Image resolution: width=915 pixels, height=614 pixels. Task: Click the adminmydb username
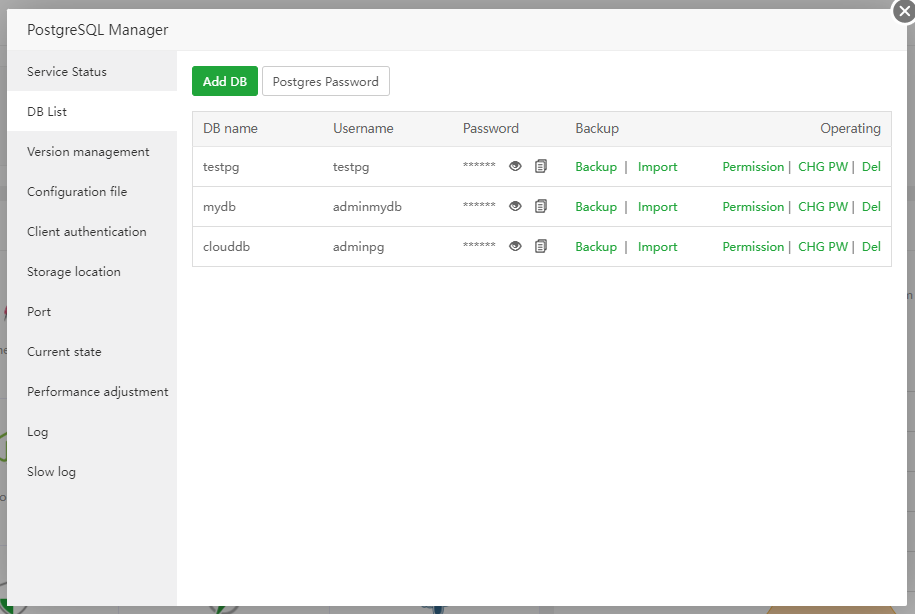[x=367, y=207]
